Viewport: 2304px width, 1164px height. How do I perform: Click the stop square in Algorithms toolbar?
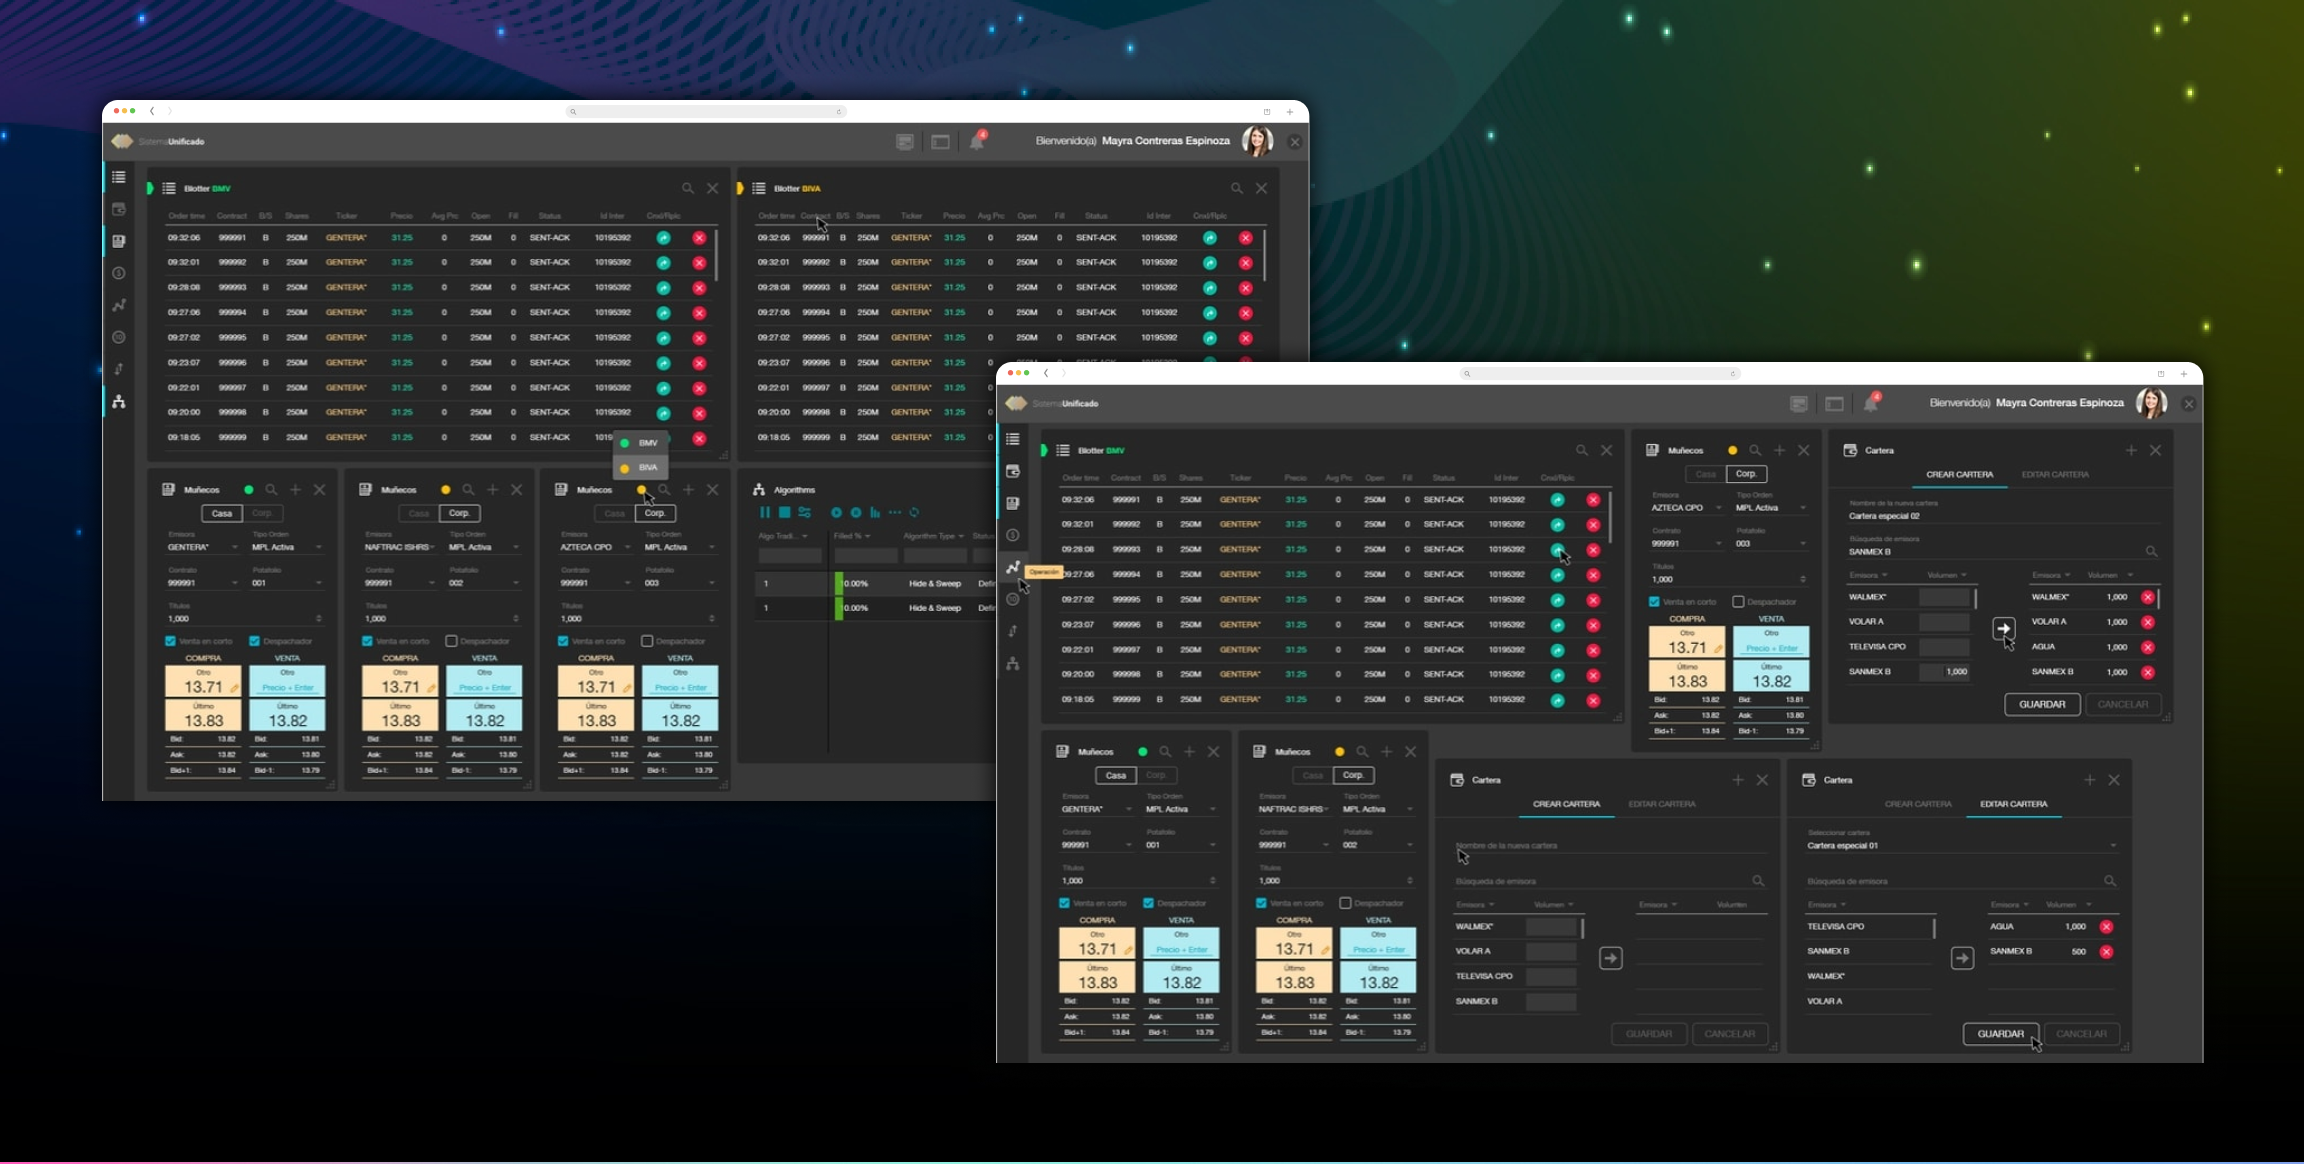(785, 512)
